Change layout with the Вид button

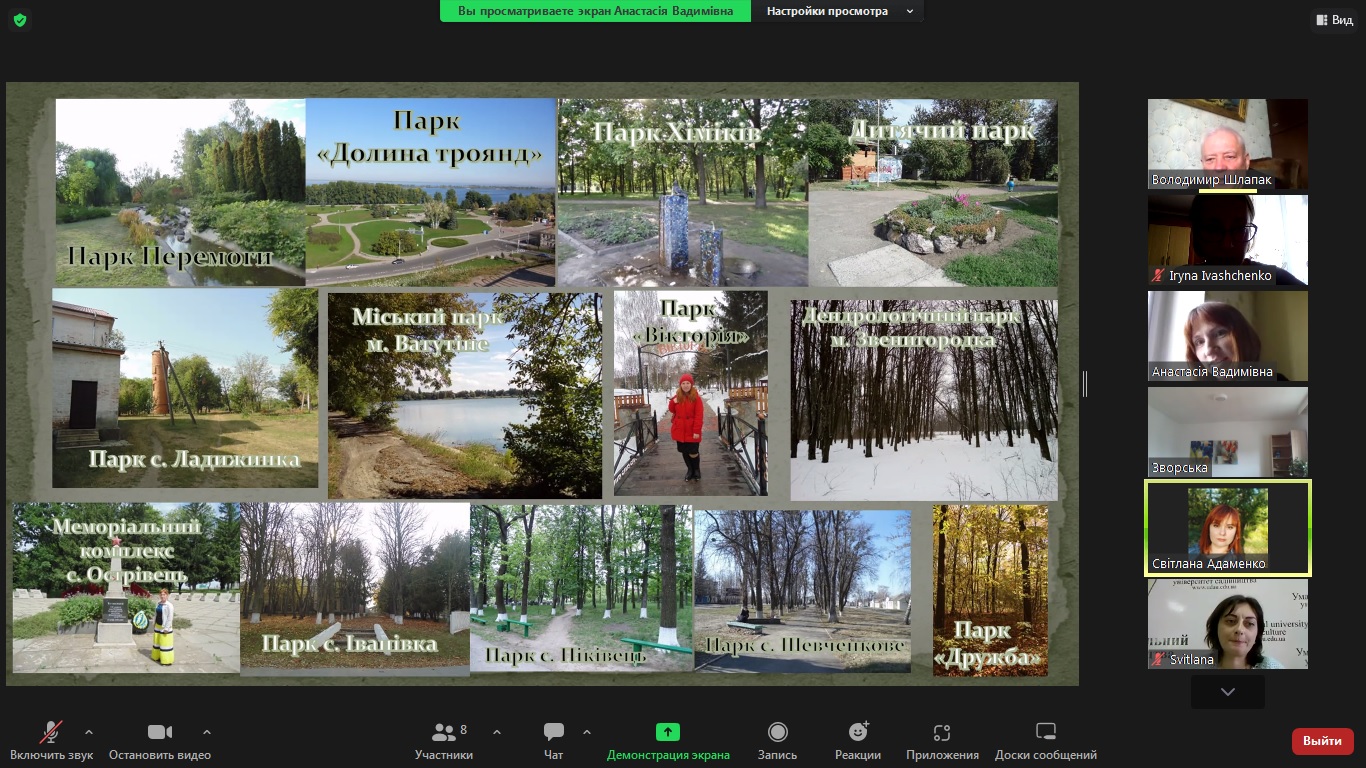coord(1335,20)
